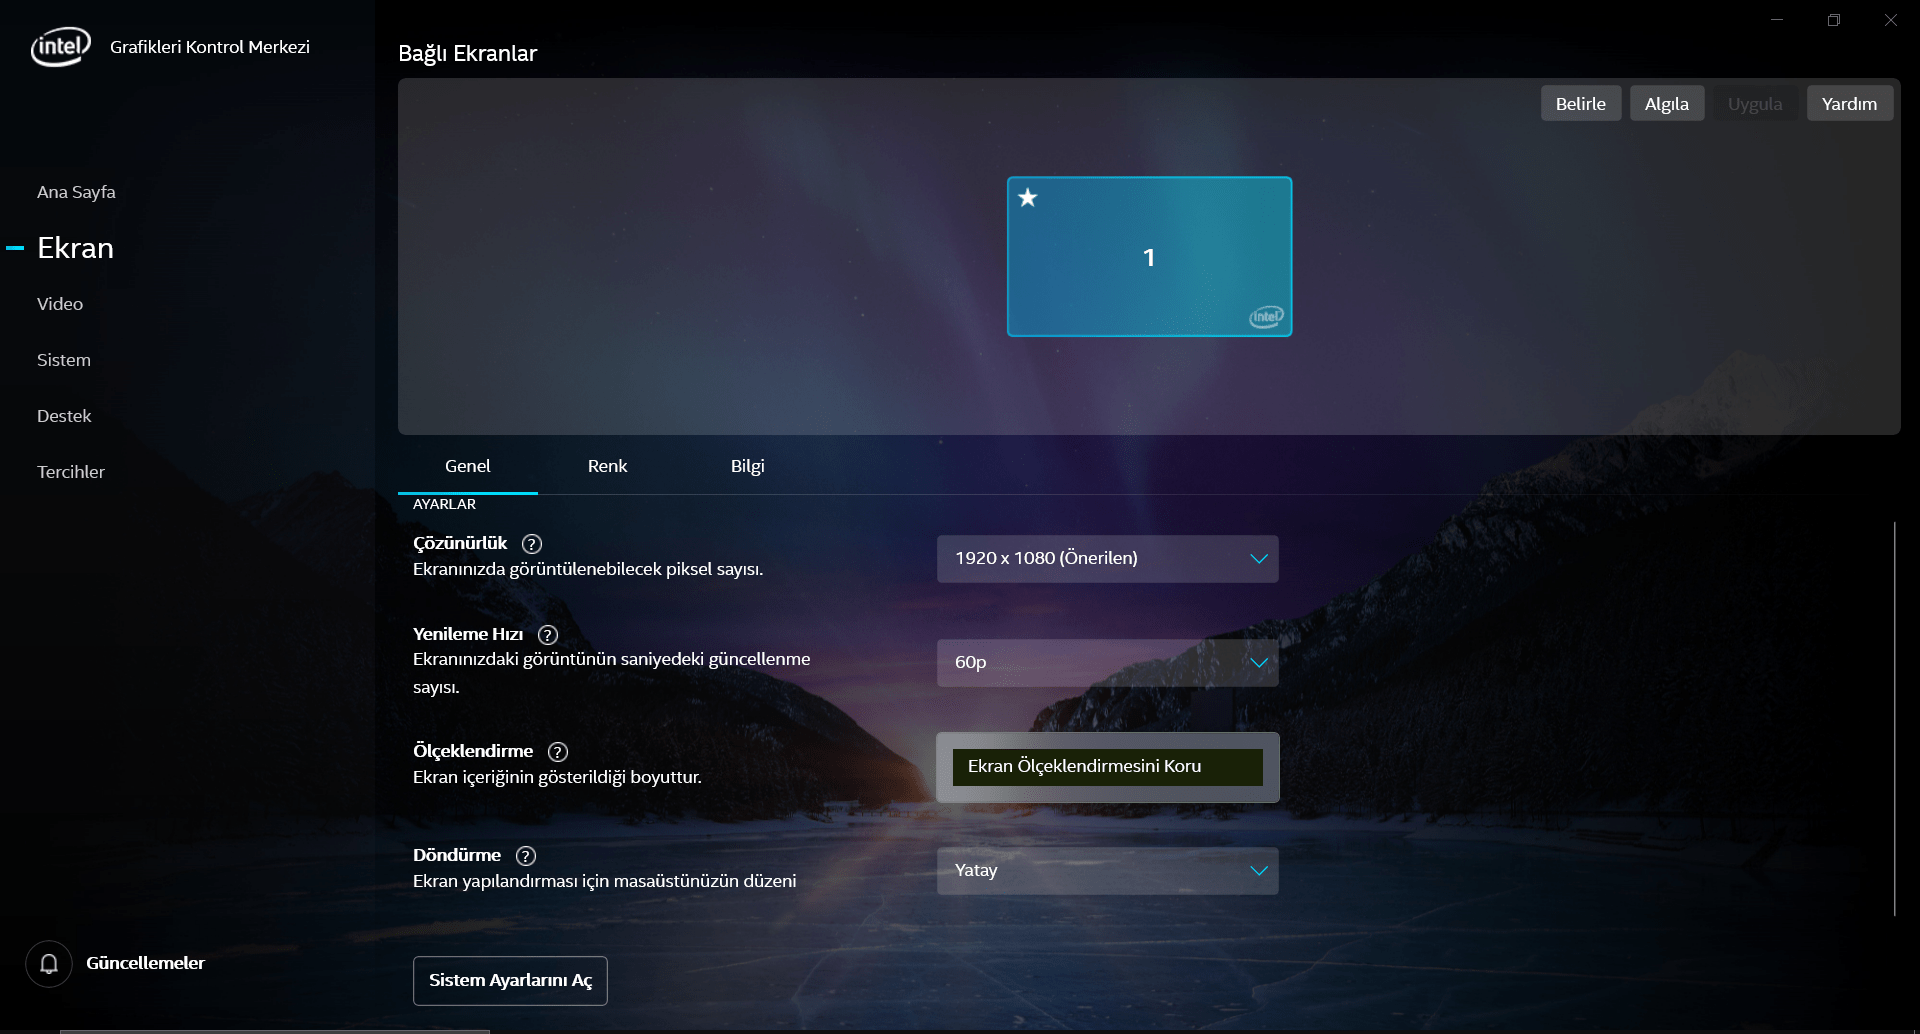
Task: Click the Uygula button
Action: (1755, 104)
